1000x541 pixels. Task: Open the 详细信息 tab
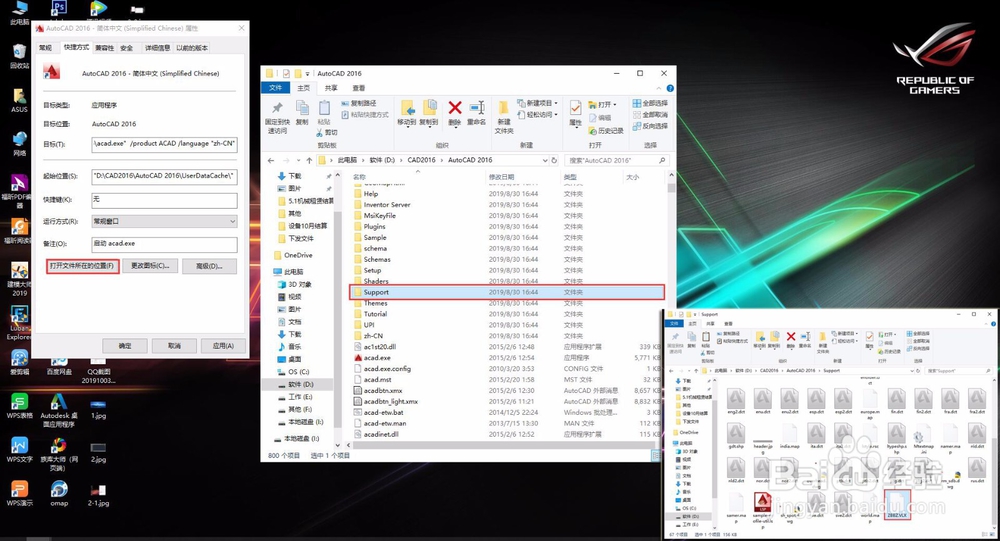157,48
